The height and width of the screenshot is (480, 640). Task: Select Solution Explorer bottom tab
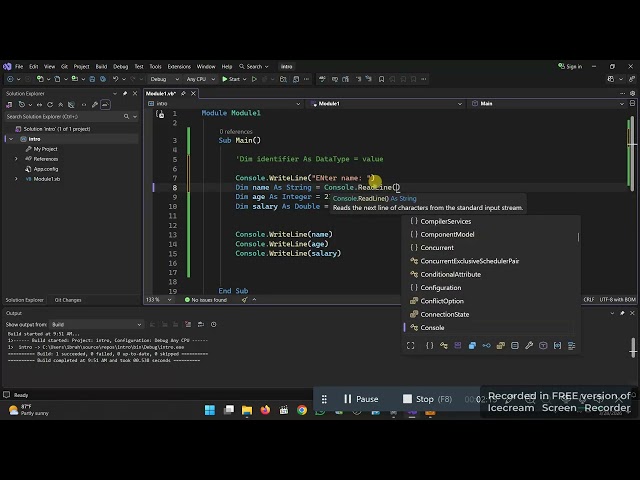click(x=24, y=300)
